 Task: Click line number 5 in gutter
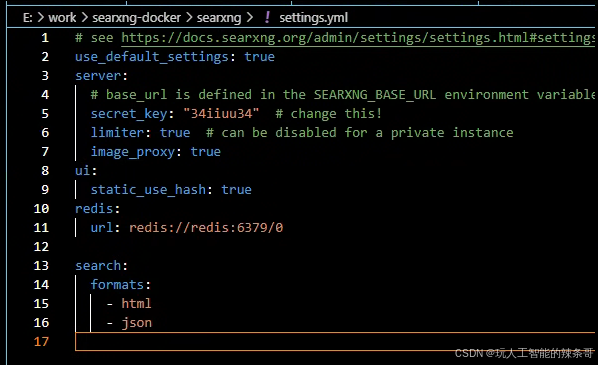click(45, 114)
